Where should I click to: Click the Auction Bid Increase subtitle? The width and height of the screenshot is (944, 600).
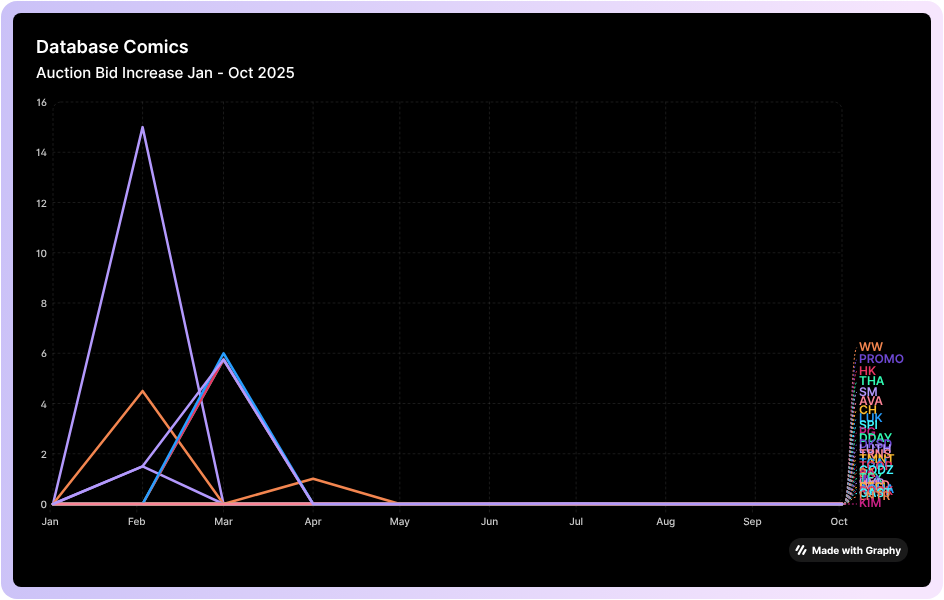(165, 73)
